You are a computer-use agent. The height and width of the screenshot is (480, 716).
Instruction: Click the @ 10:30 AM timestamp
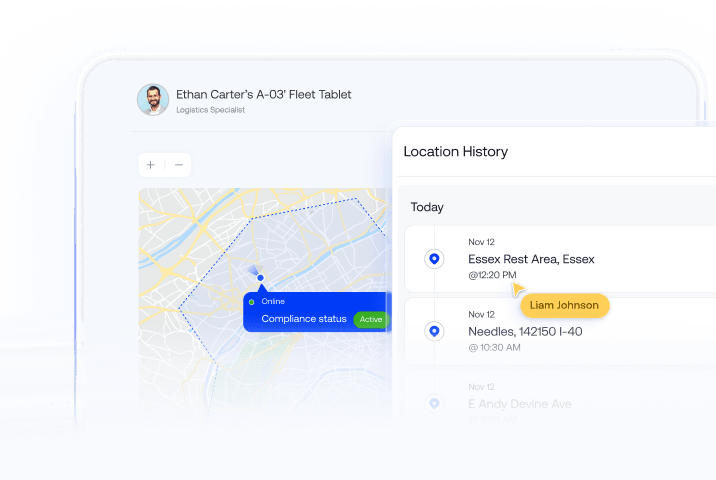(495, 348)
